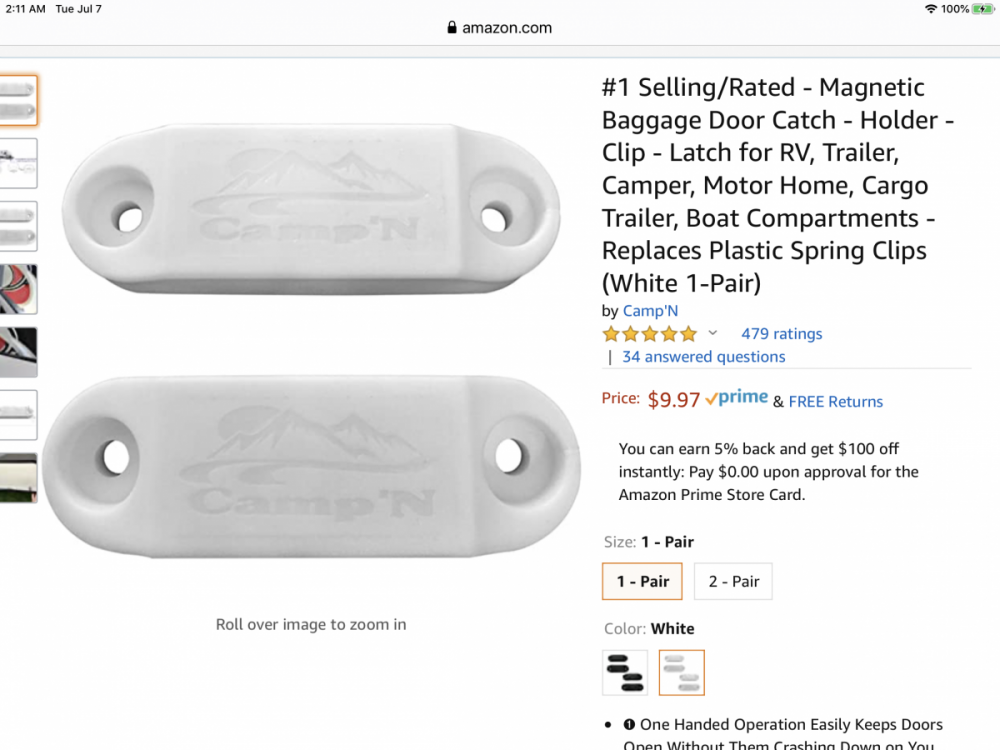The image size is (1000, 750).
Task: Show the last thumbnail in the list
Action: tap(18, 478)
